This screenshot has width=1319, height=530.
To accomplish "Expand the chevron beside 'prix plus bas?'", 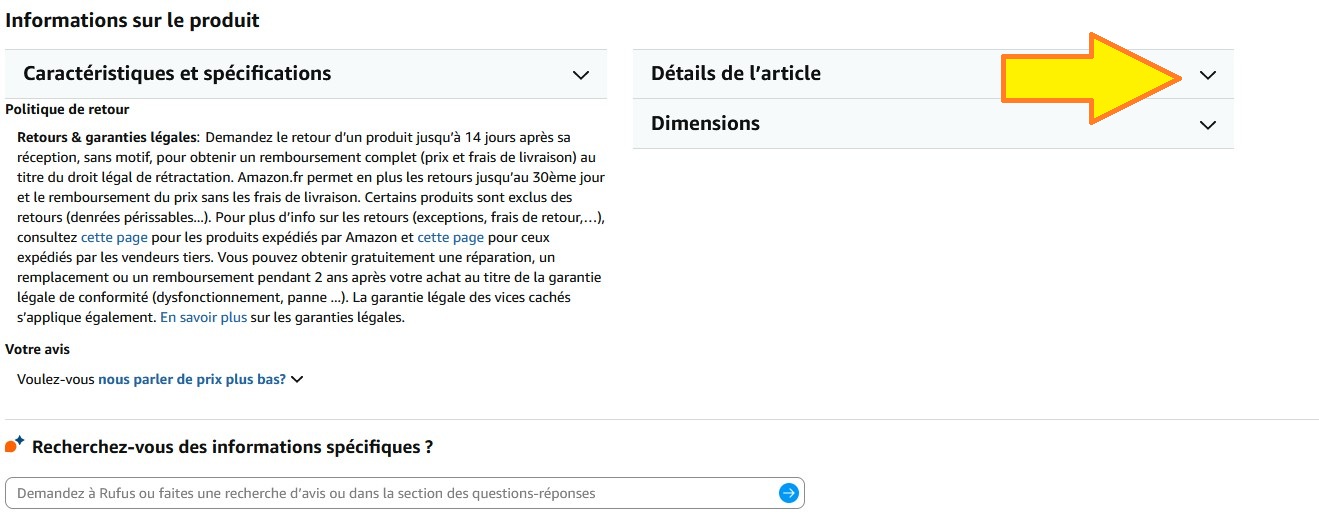I will pos(297,379).
